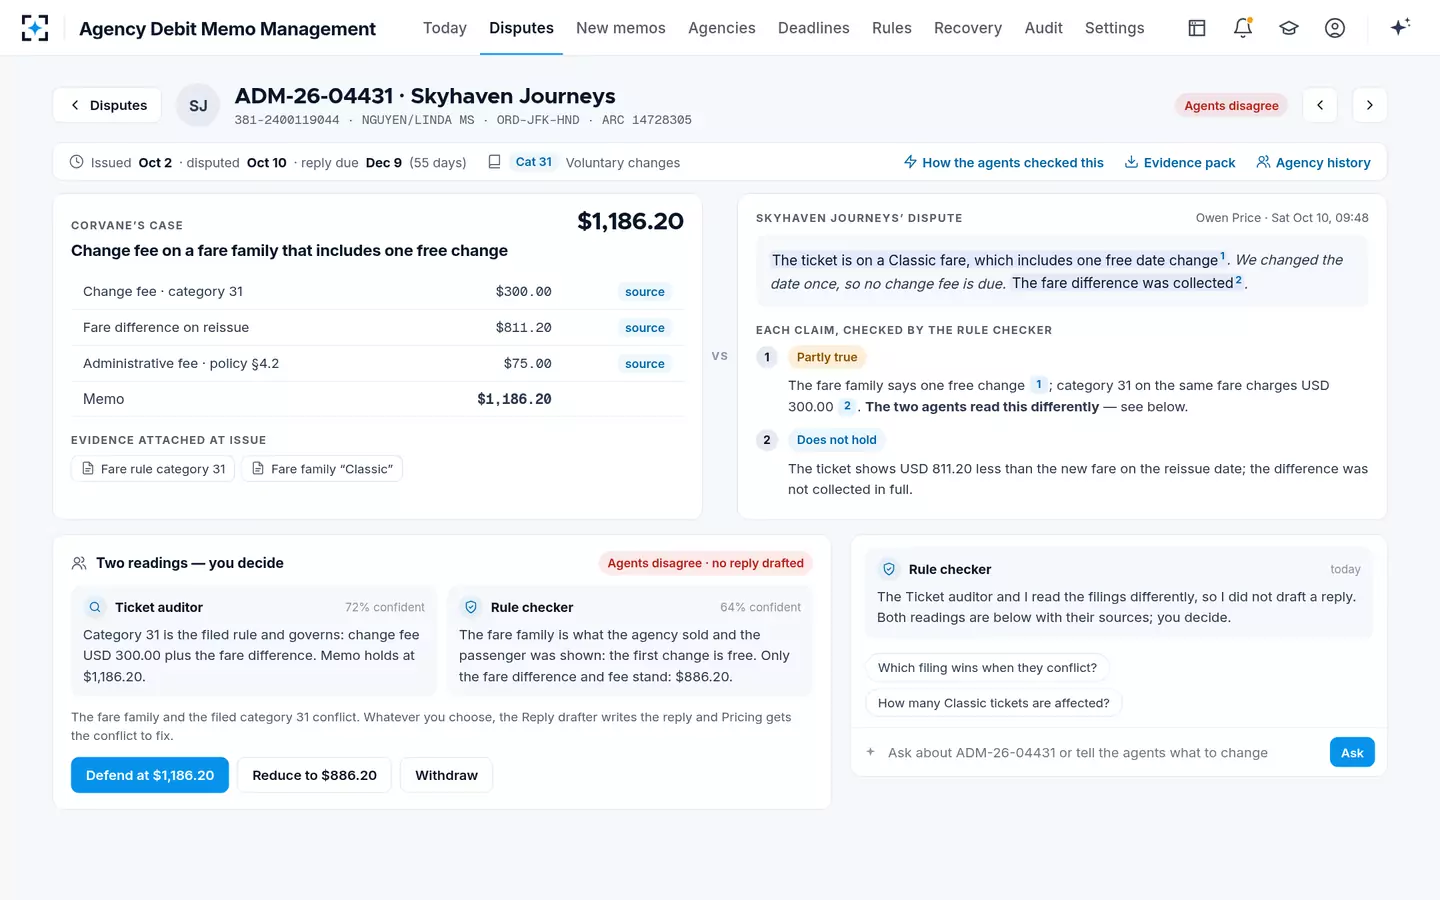
Task: Open citation 2 in dispute text
Action: click(1238, 281)
